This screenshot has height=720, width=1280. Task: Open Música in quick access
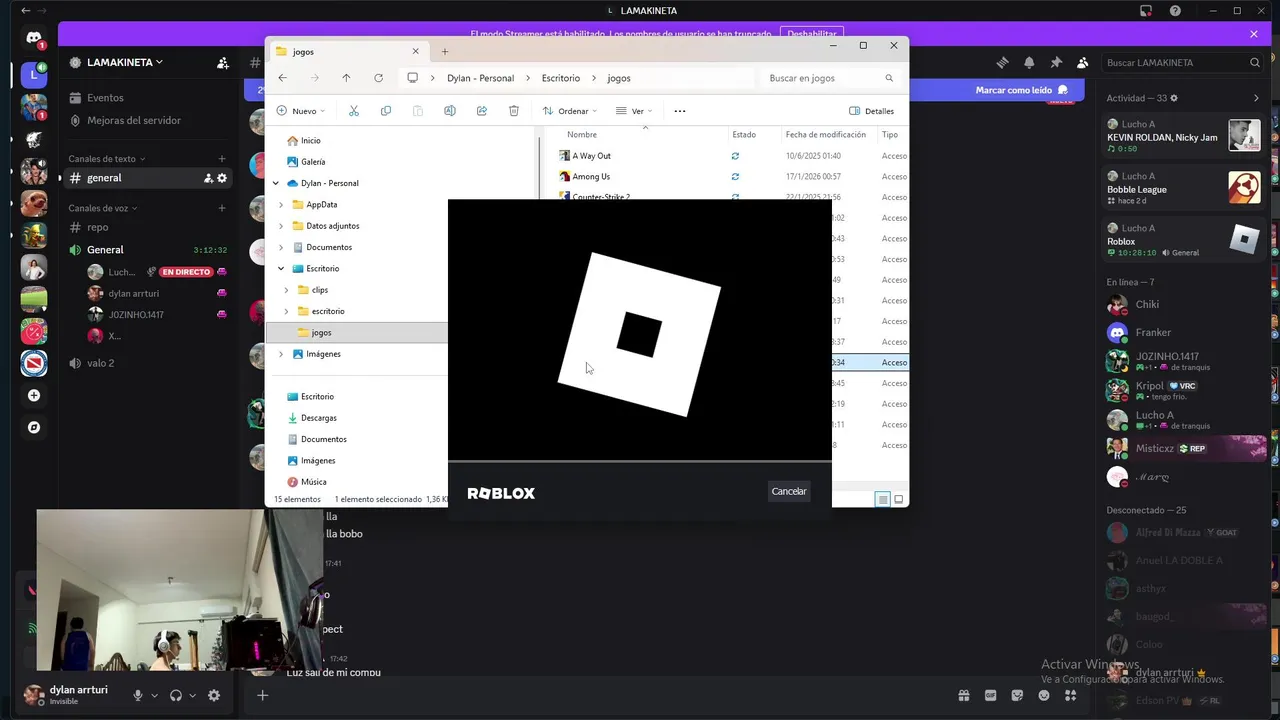pos(313,482)
